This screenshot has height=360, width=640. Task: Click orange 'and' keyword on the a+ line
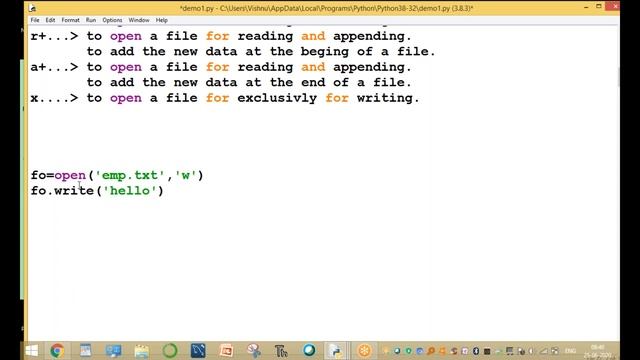(x=313, y=67)
